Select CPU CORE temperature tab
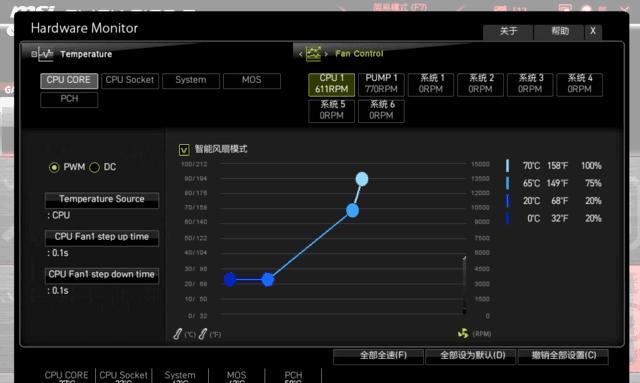 tap(69, 80)
